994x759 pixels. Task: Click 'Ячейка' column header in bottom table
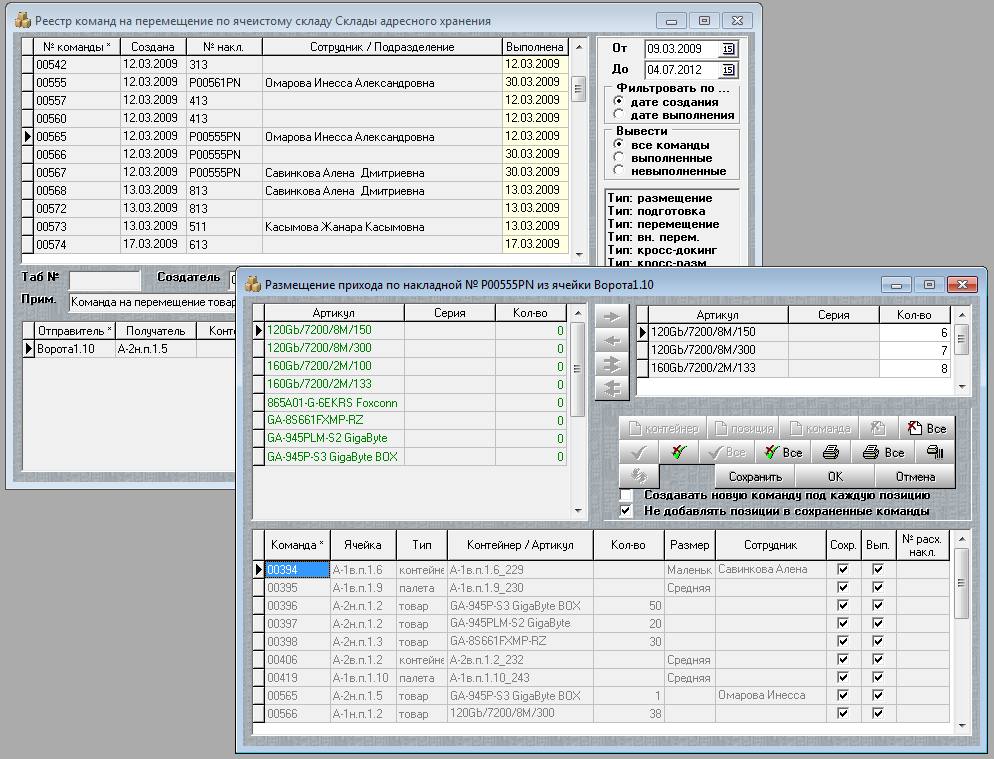pos(363,545)
